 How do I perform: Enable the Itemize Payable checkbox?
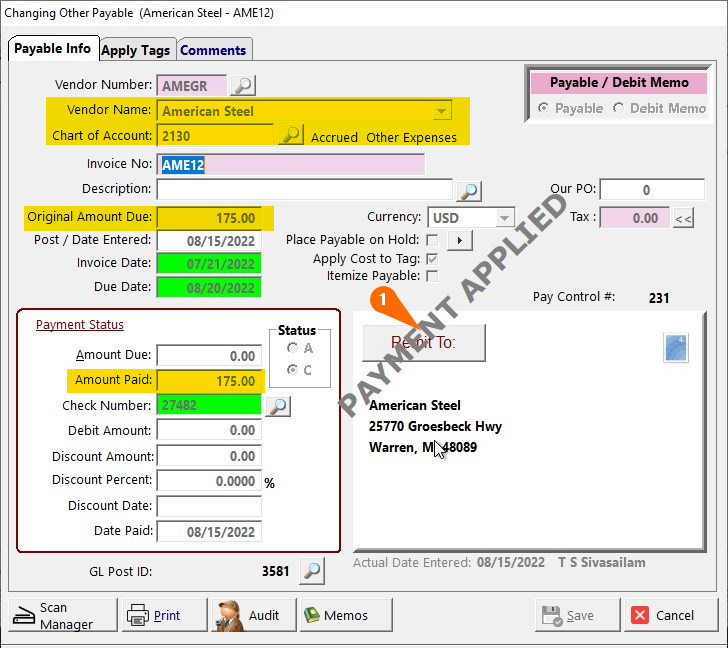[432, 276]
